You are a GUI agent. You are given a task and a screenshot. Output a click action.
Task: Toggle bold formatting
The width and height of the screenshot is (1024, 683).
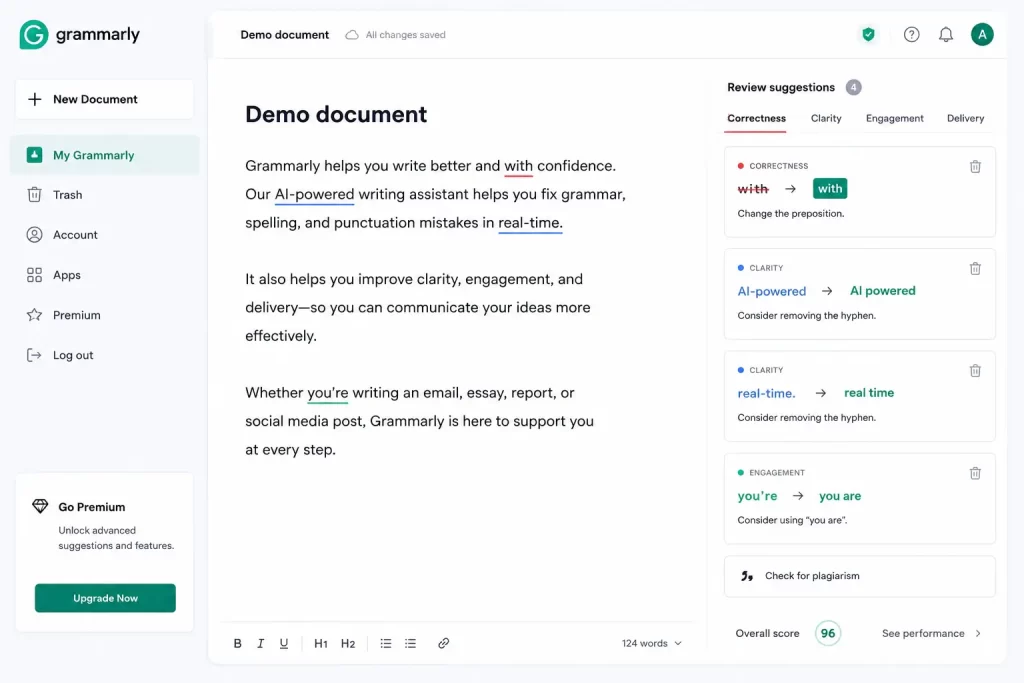coord(238,643)
